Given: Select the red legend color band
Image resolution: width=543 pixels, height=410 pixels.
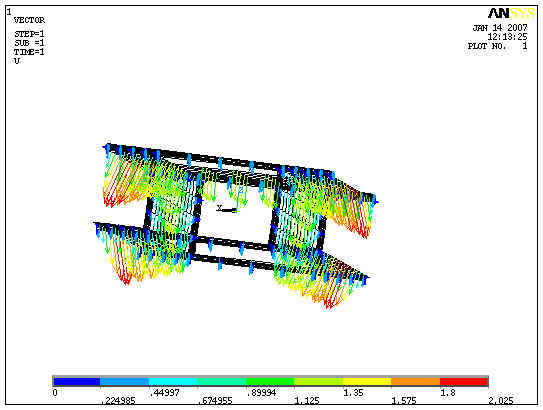Looking at the screenshot, I should pyautogui.click(x=464, y=382).
